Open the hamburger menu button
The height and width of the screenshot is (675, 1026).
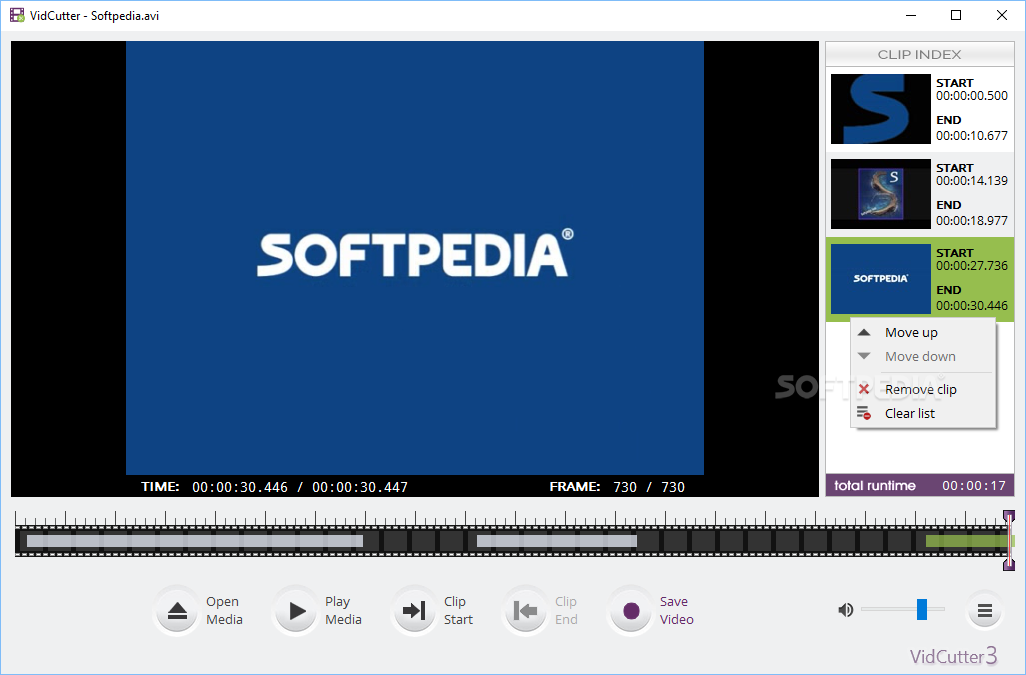985,611
